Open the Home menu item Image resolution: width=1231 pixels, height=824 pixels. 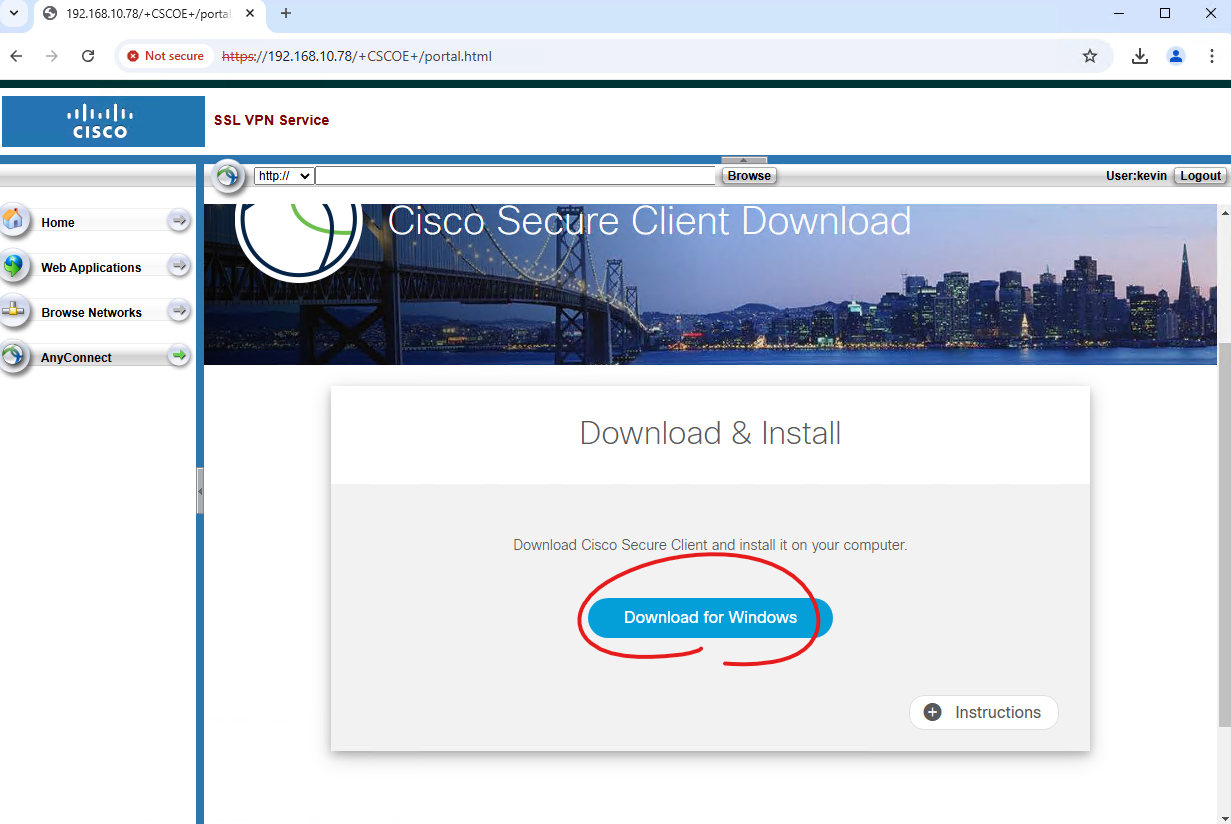point(96,222)
